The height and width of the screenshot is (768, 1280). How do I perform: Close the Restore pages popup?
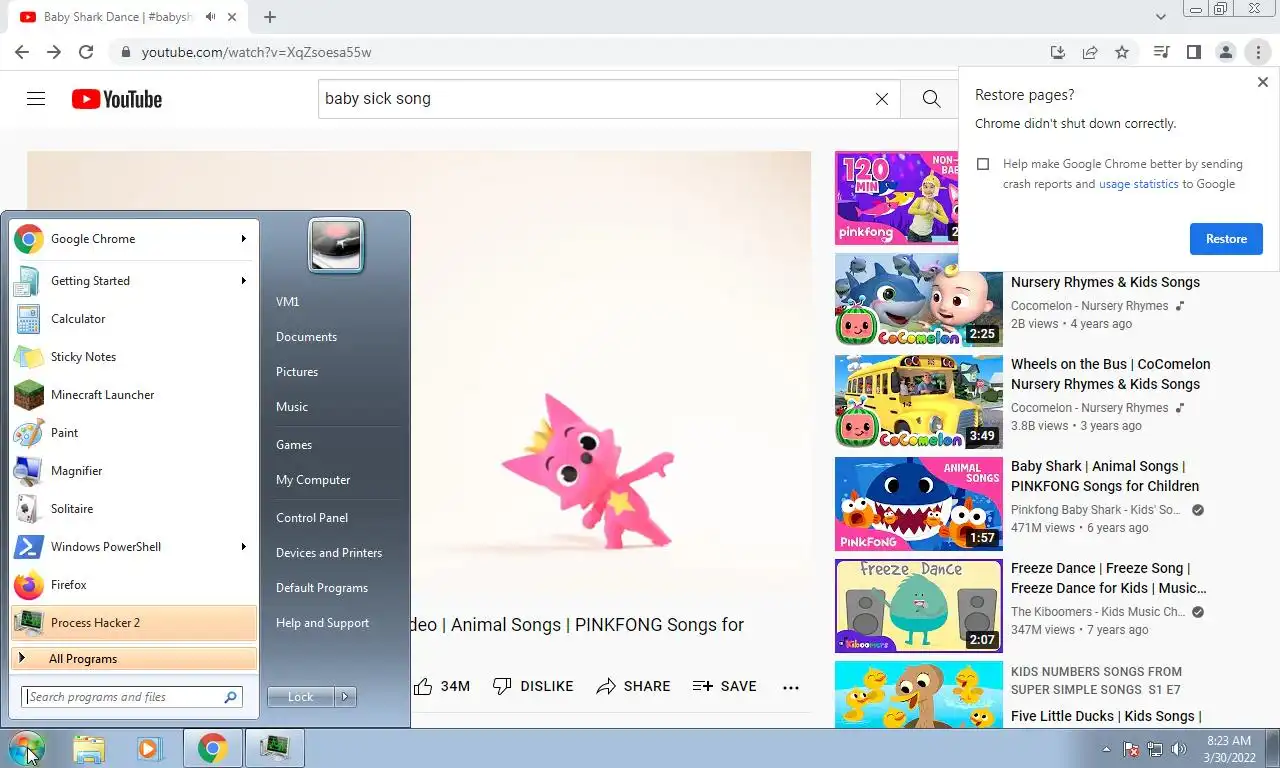[x=1262, y=82]
